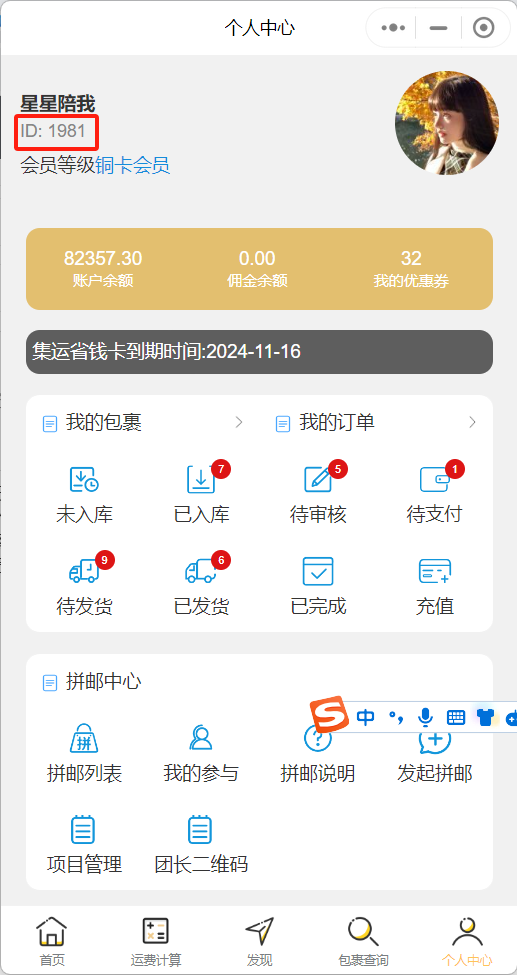
Task: Click the 铜卡会员 membership level link
Action: point(133,165)
